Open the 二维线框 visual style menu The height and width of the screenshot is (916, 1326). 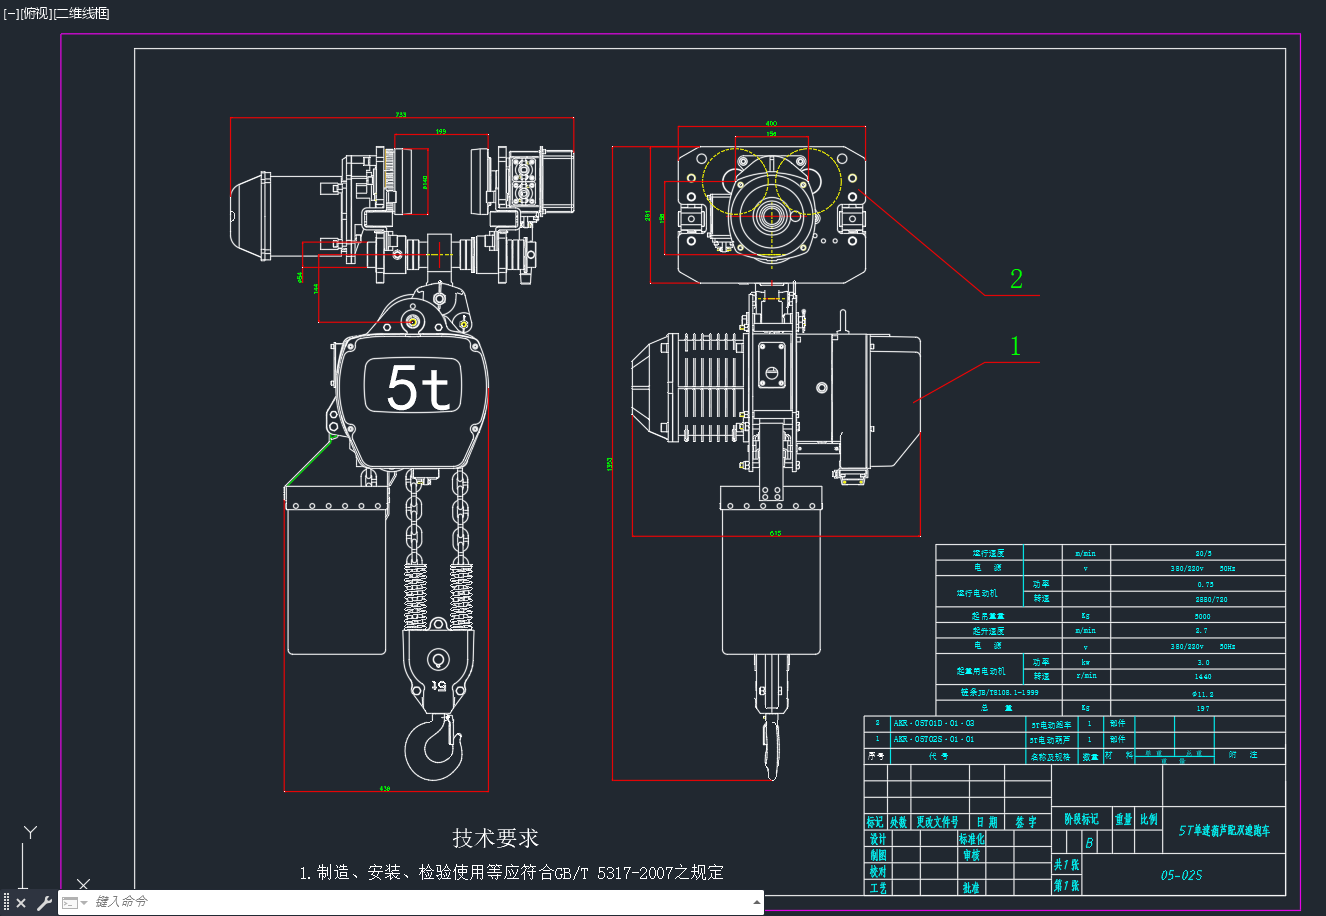tap(81, 13)
